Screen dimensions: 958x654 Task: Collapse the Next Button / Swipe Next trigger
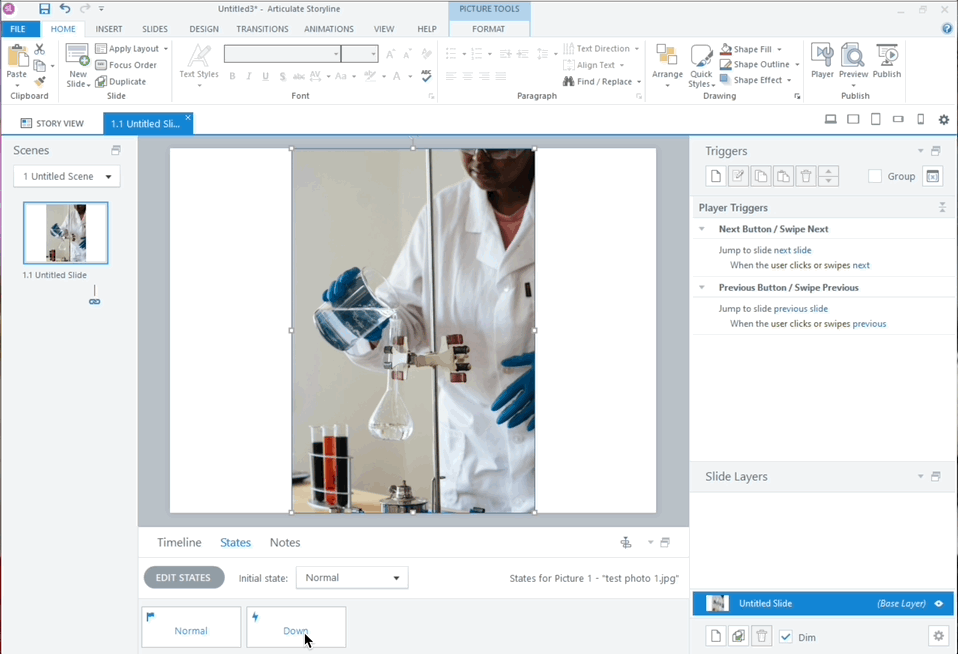click(x=702, y=229)
